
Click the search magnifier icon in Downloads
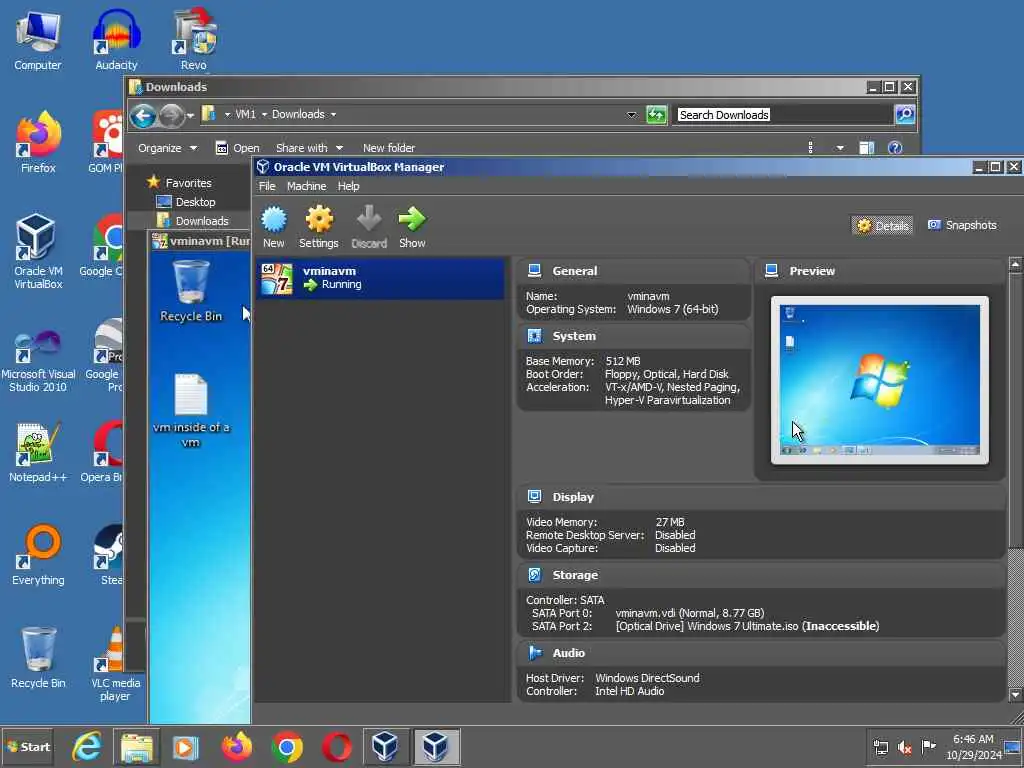tap(904, 115)
